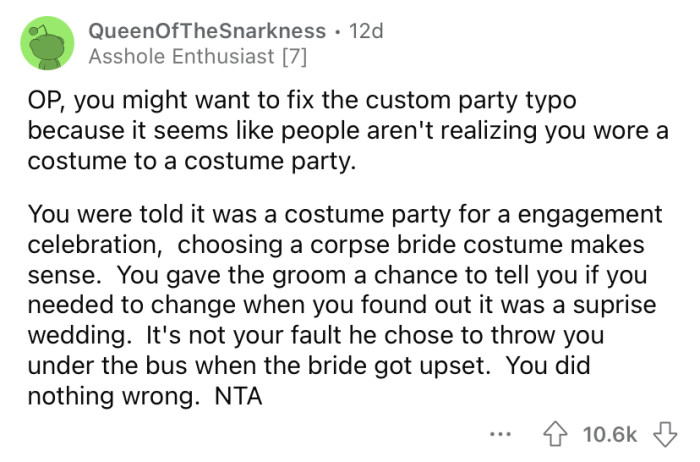This screenshot has width=700, height=462.
Task: Click the bracketed number 7 in the flair
Action: click(296, 57)
